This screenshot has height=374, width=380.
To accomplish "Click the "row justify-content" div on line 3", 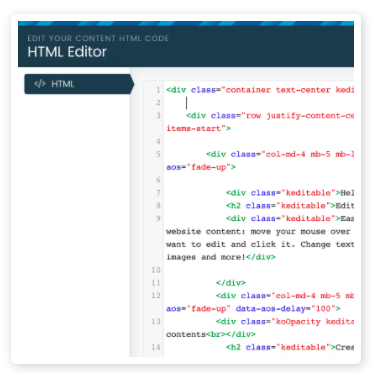I will point(270,116).
